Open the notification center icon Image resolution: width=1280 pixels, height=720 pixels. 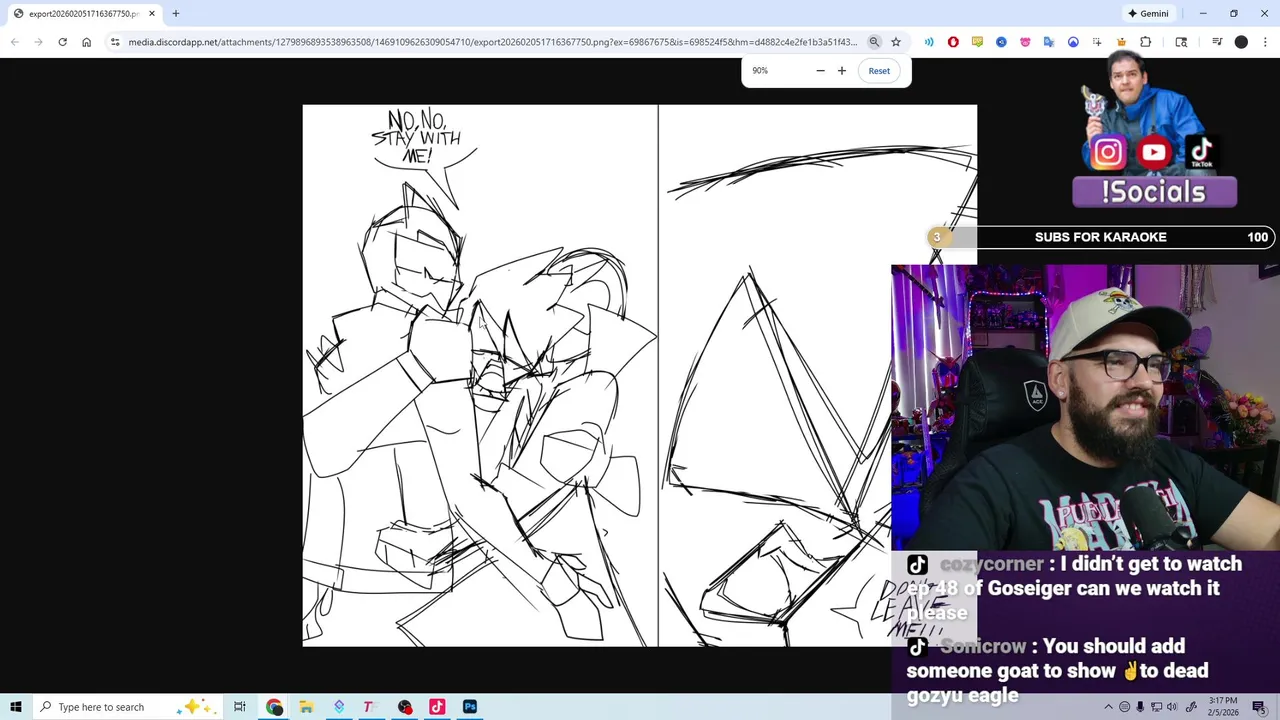pos(1259,707)
